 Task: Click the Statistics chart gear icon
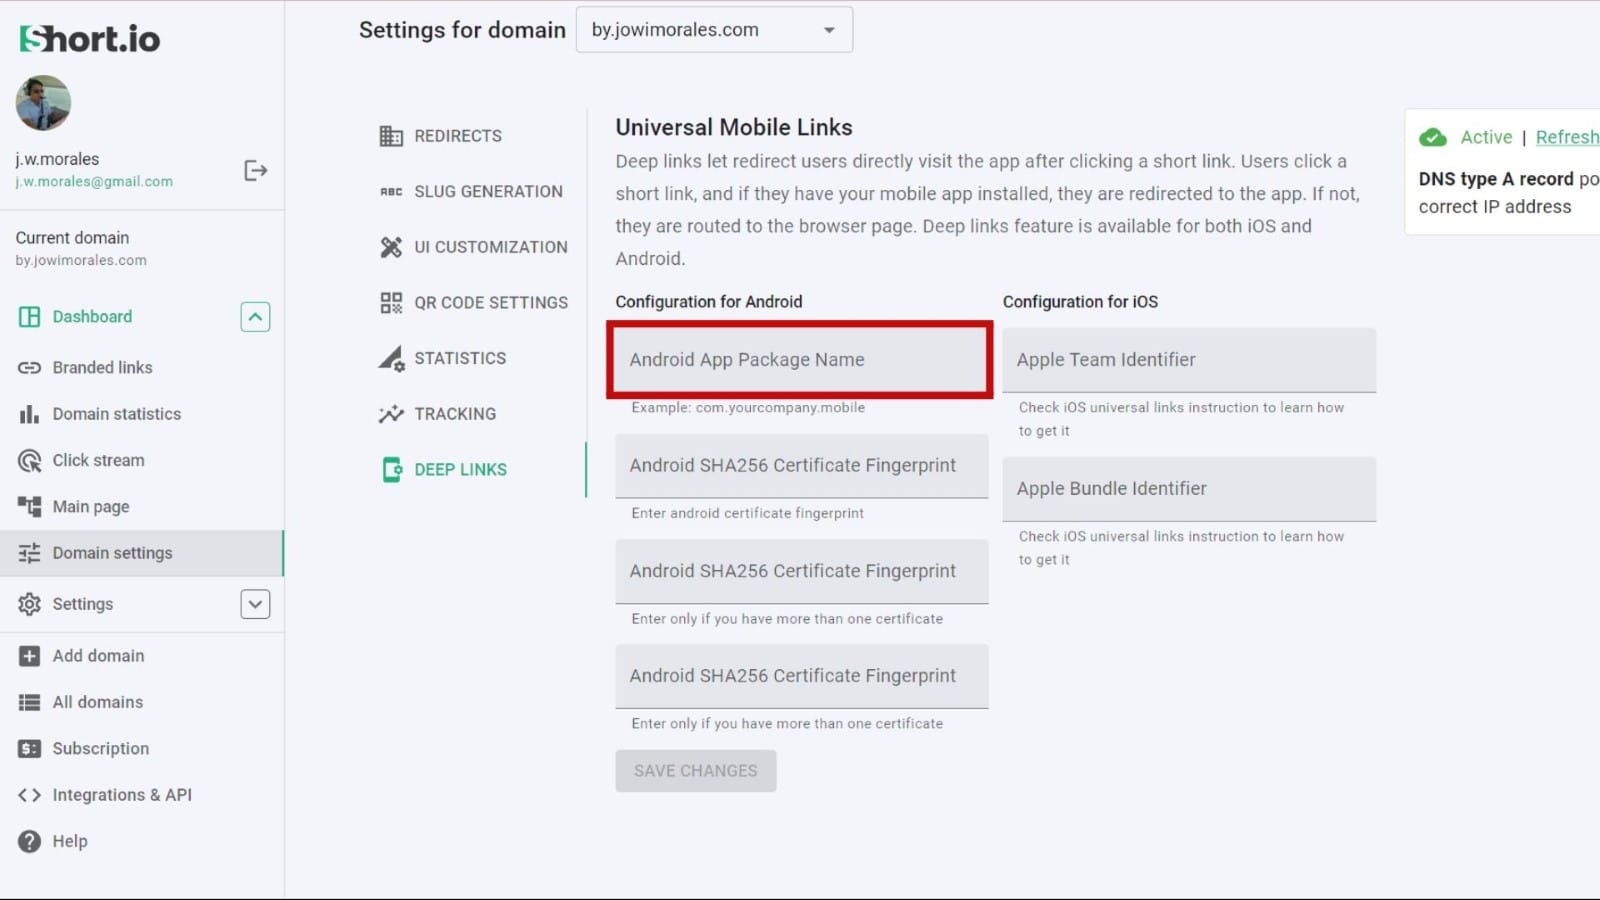(x=391, y=358)
